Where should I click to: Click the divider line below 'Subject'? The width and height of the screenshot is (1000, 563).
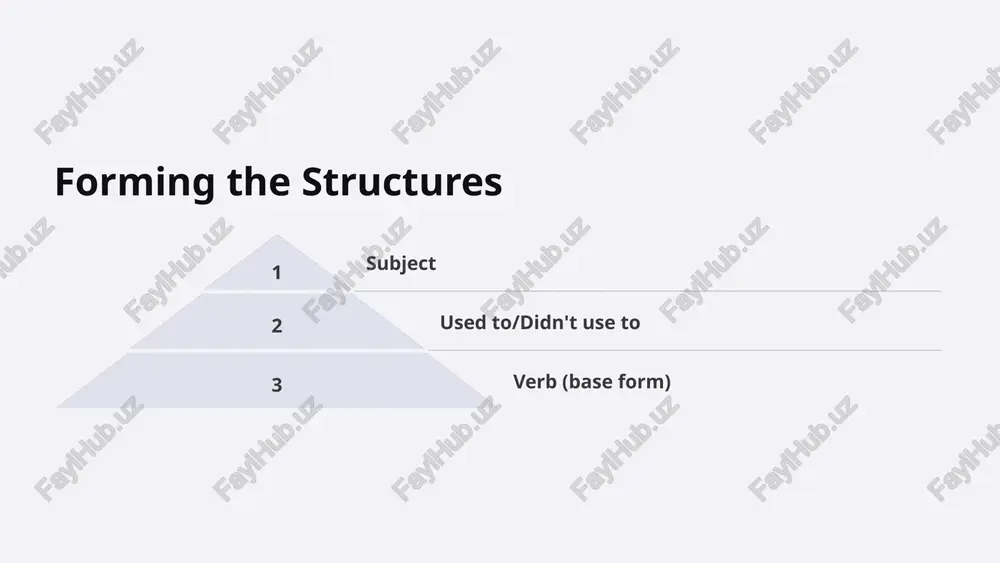(647, 291)
